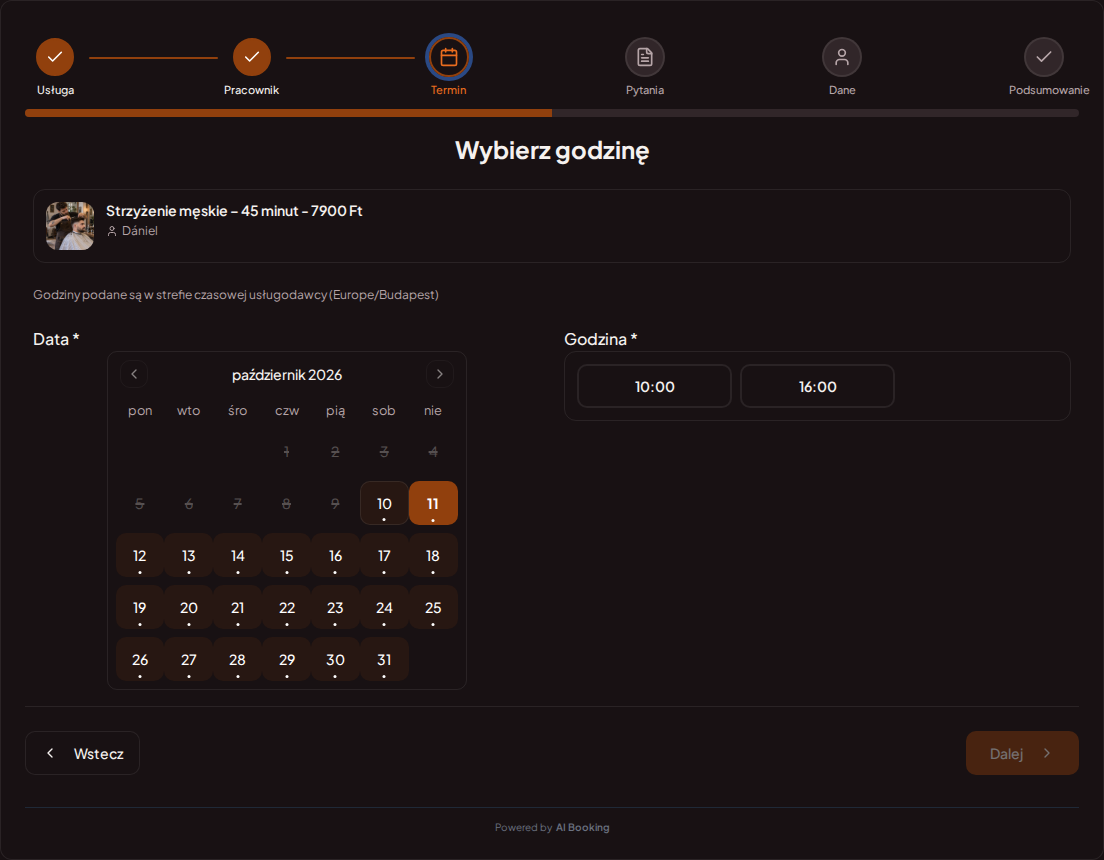Click the Strzyżenie męskie service title

234,211
